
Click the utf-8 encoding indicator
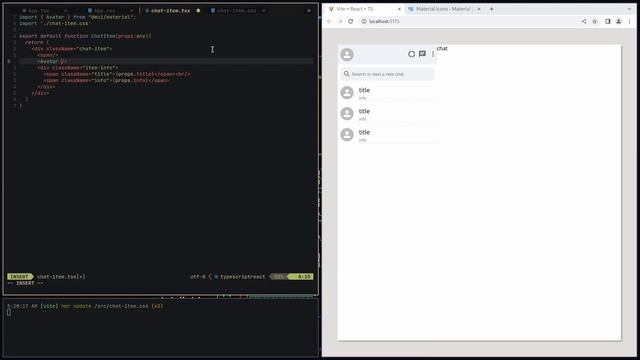point(198,276)
